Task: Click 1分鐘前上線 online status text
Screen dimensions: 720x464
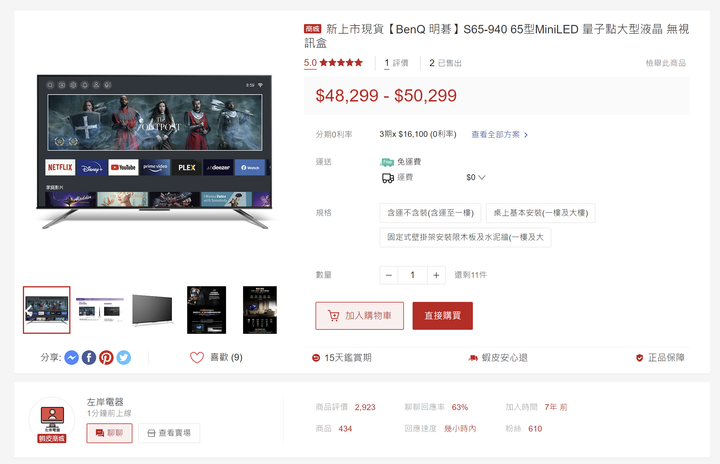Action: (109, 413)
